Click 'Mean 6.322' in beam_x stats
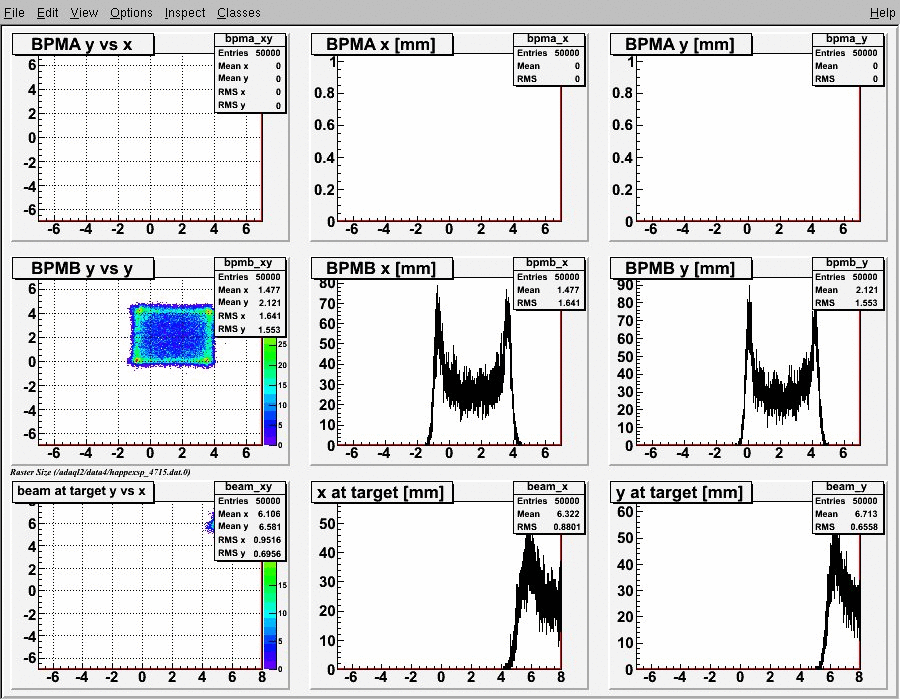This screenshot has height=700, width=900. pos(549,514)
